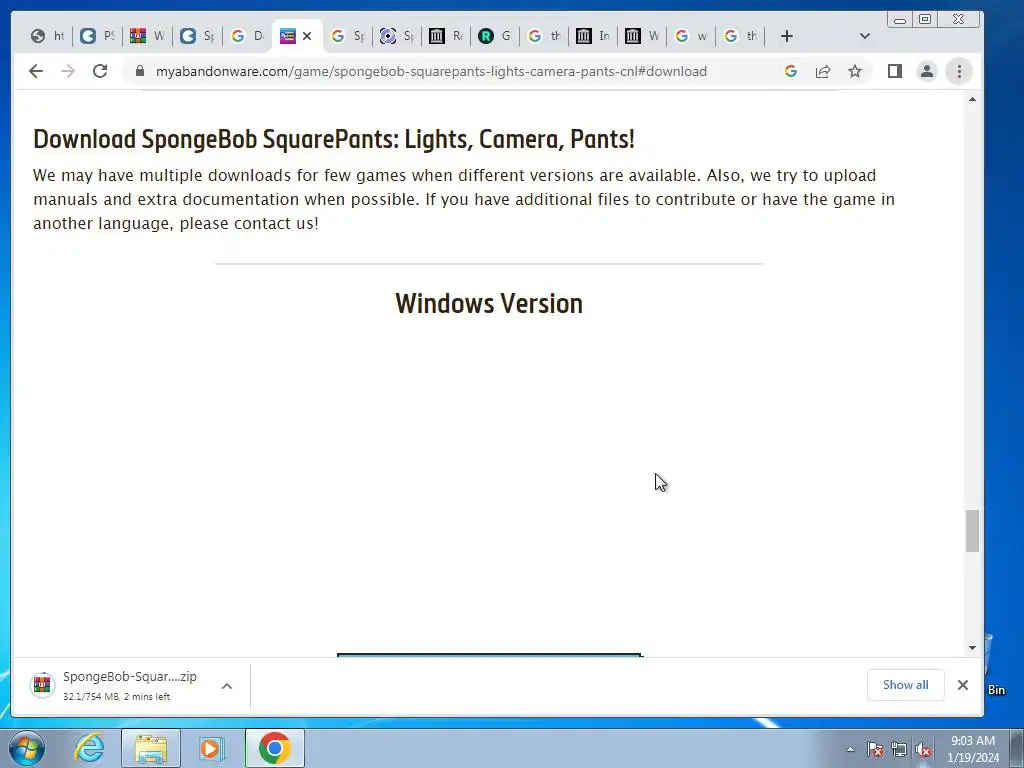
Task: Click the muted volume tray icon
Action: 923,749
